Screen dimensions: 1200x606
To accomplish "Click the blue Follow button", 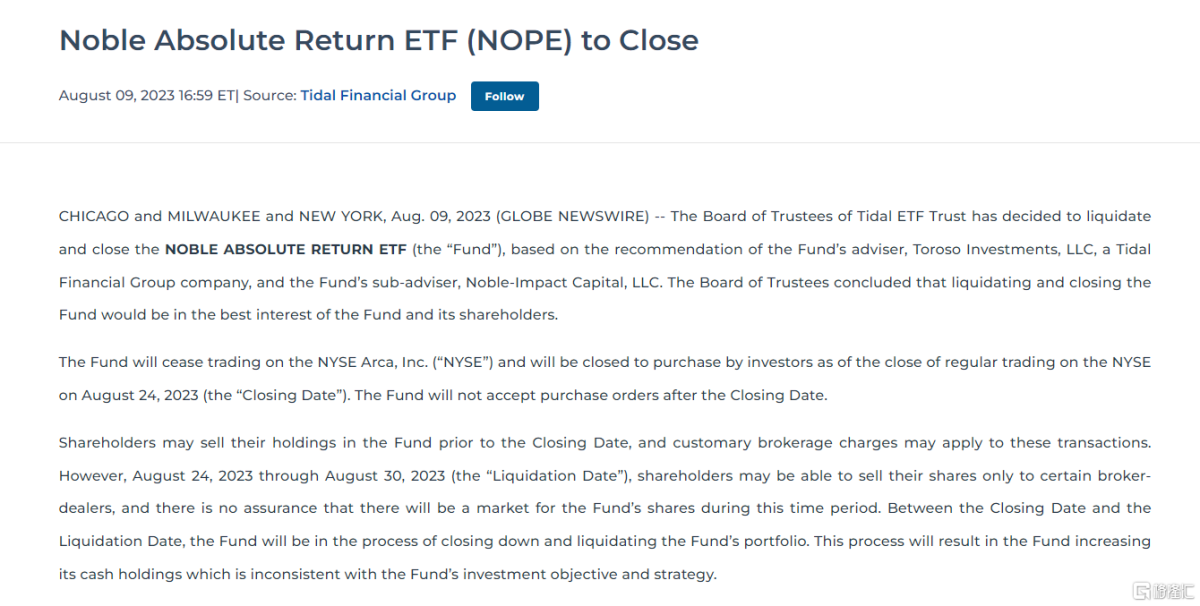I will pyautogui.click(x=505, y=96).
